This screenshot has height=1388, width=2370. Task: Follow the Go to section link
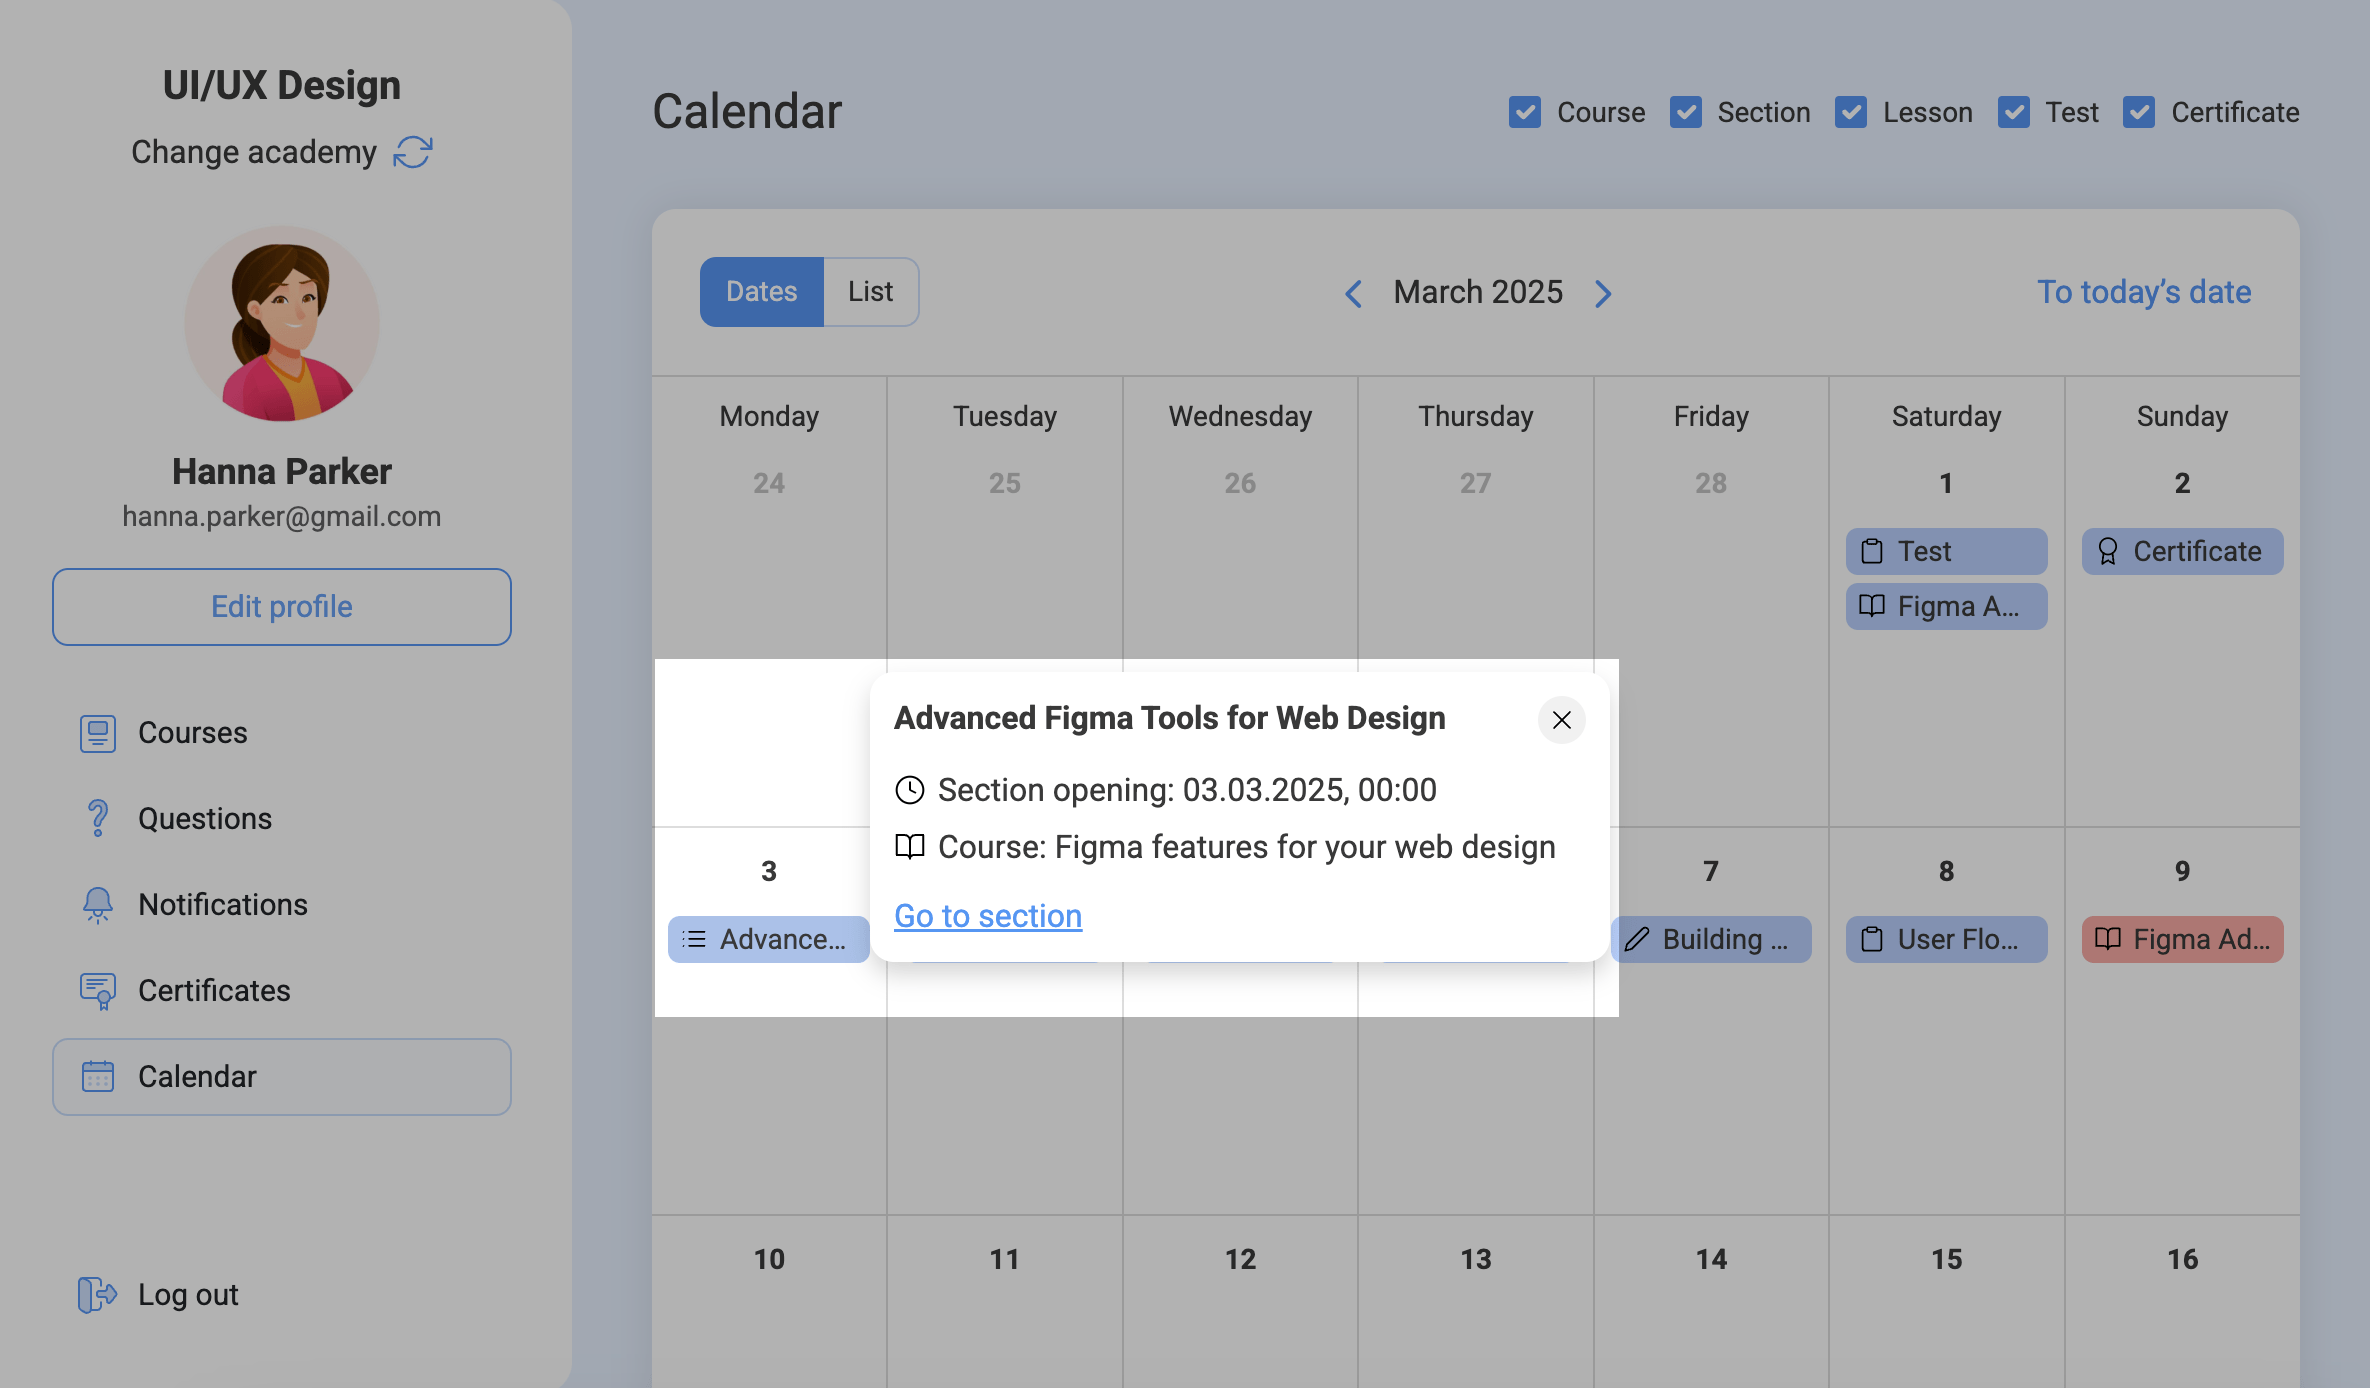[988, 916]
